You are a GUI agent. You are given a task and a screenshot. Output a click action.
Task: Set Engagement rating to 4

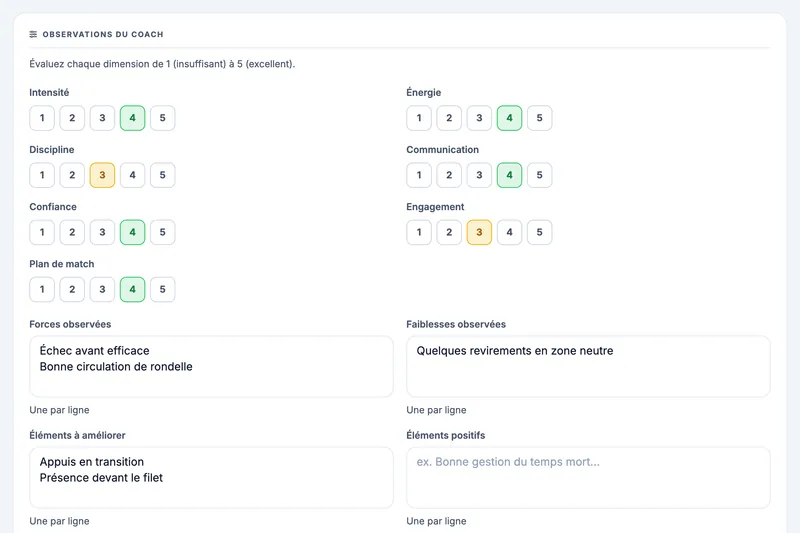pyautogui.click(x=509, y=232)
